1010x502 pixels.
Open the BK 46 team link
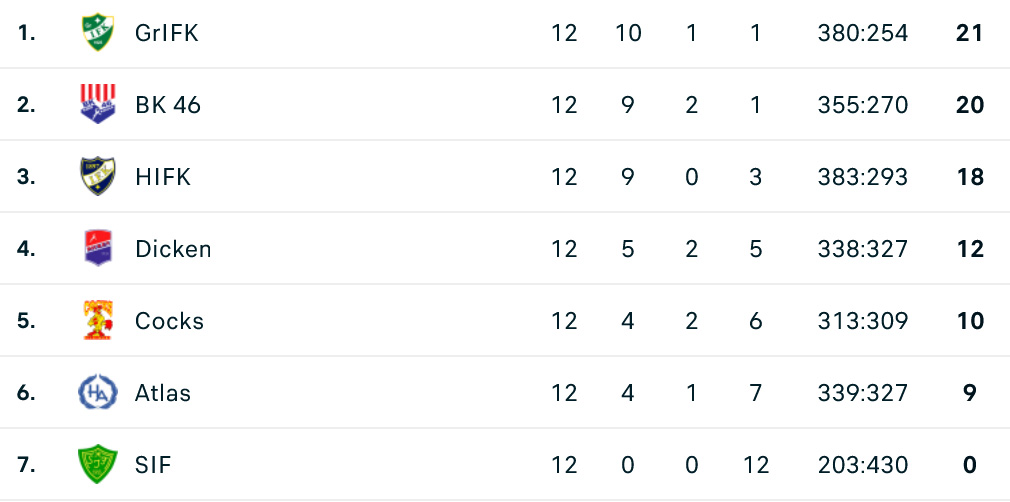[168, 105]
